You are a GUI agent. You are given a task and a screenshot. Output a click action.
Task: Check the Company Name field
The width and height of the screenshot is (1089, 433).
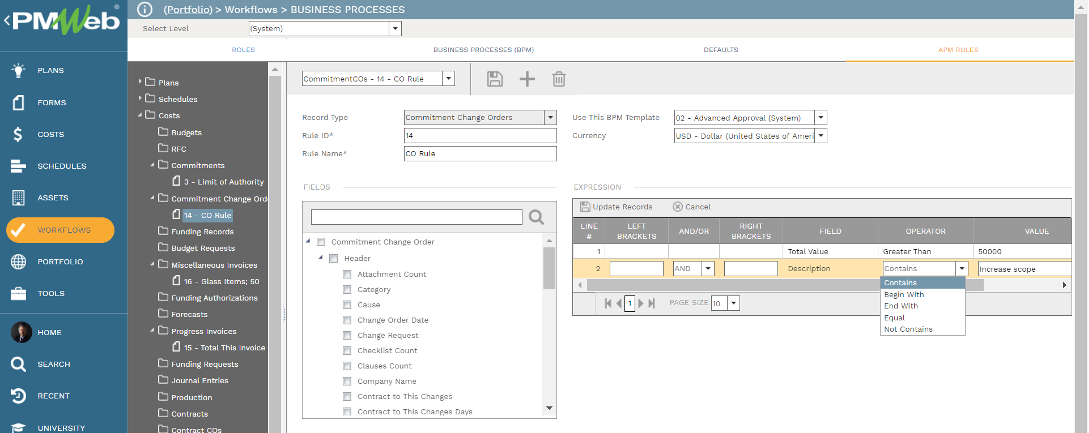tap(347, 381)
